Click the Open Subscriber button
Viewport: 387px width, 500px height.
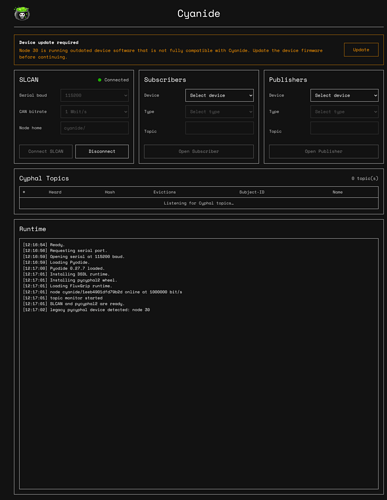pyautogui.click(x=199, y=151)
